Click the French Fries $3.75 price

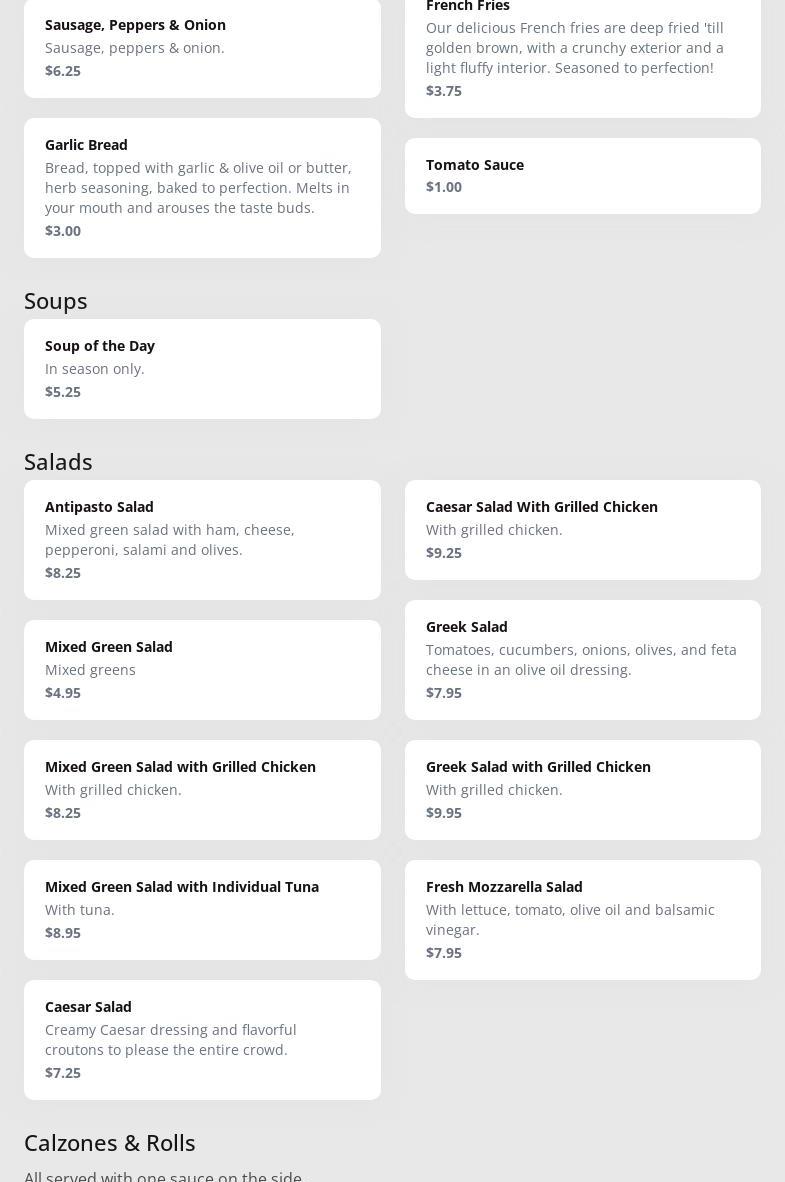(x=444, y=91)
